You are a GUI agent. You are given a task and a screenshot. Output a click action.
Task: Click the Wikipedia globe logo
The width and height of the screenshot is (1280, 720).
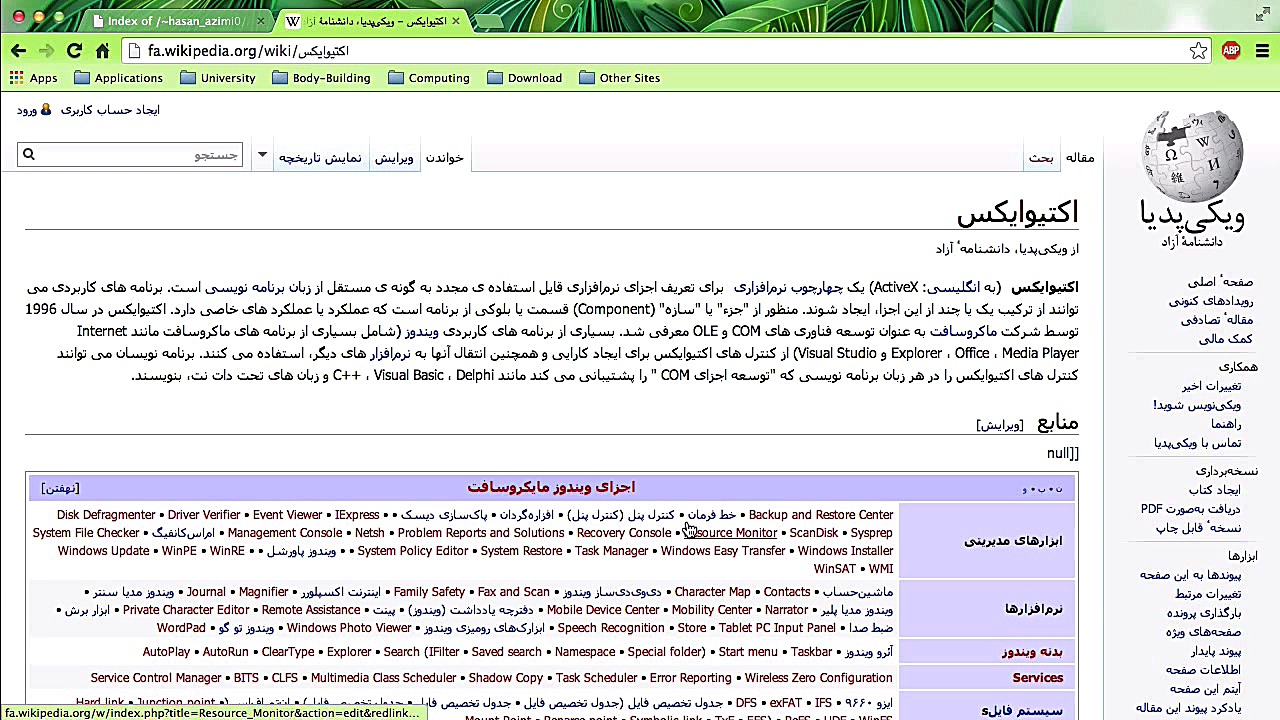click(x=1192, y=155)
